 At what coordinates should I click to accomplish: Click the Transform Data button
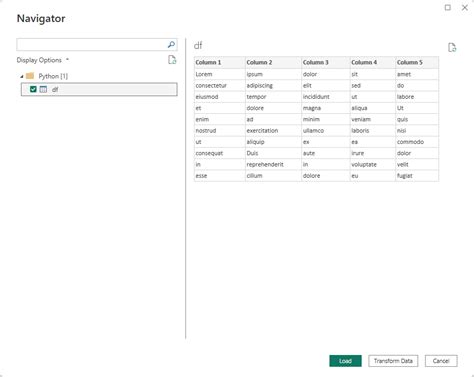point(393,361)
